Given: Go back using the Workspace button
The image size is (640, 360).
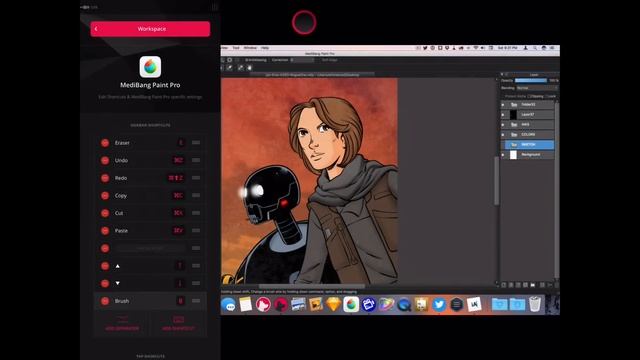Looking at the screenshot, I should pos(150,29).
